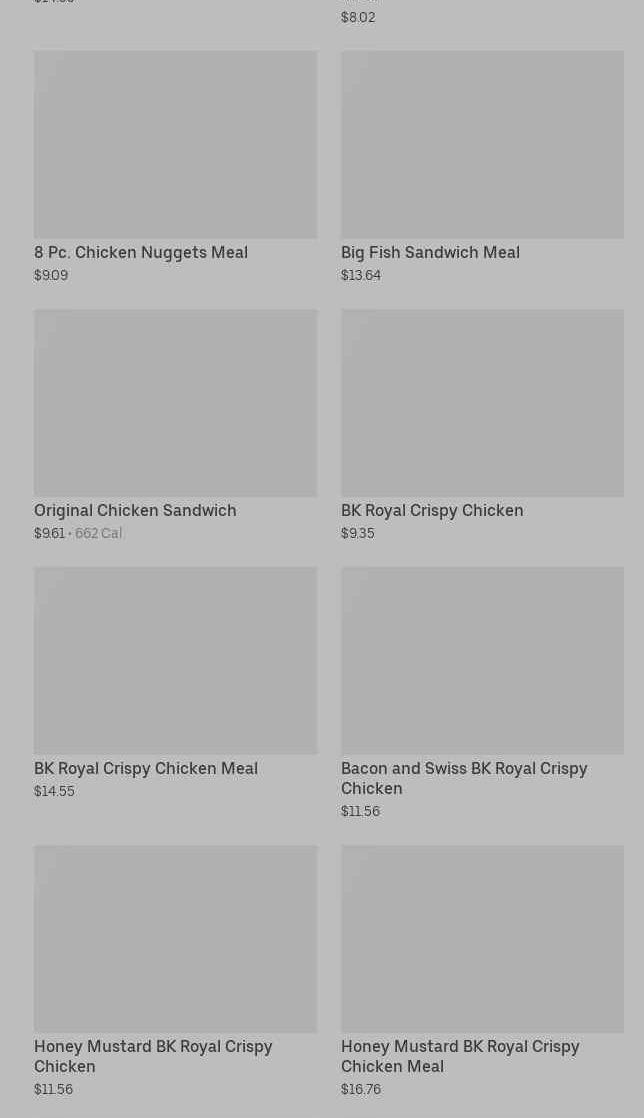Tap the Original Chicken Sandwich image placeholder
The width and height of the screenshot is (644, 1118).
(x=175, y=403)
